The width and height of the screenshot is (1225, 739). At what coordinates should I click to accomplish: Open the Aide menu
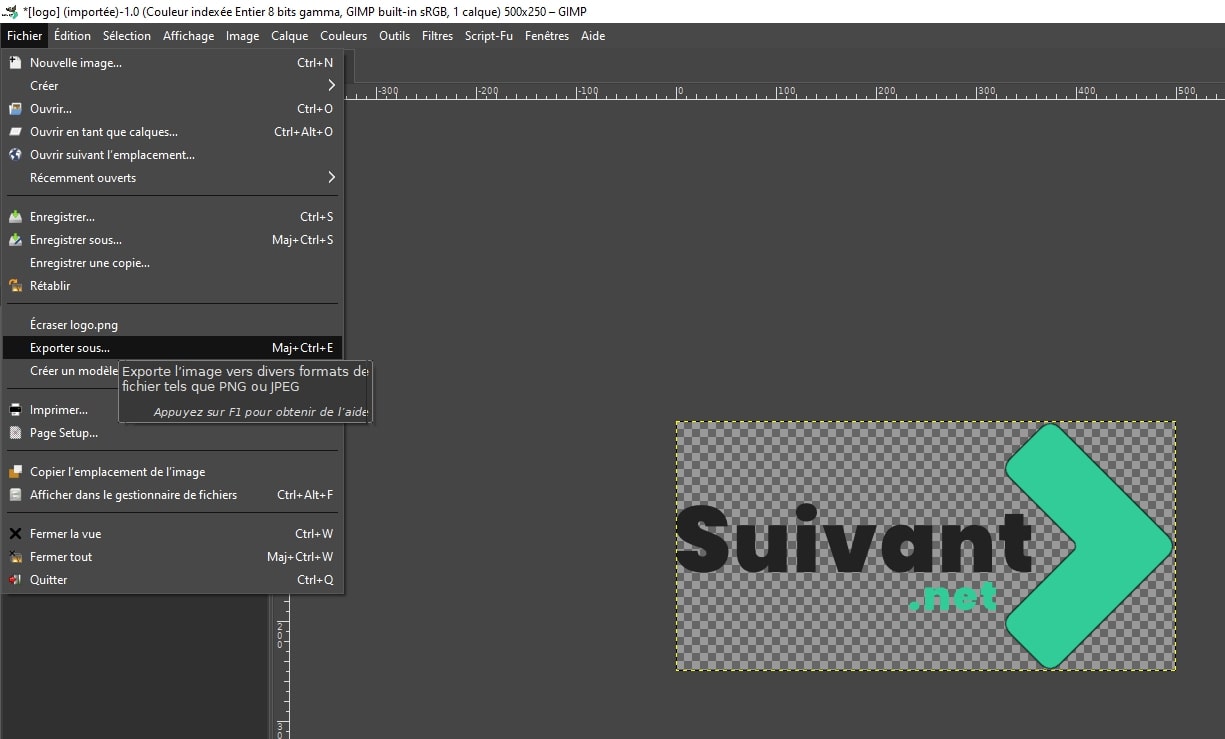(593, 36)
